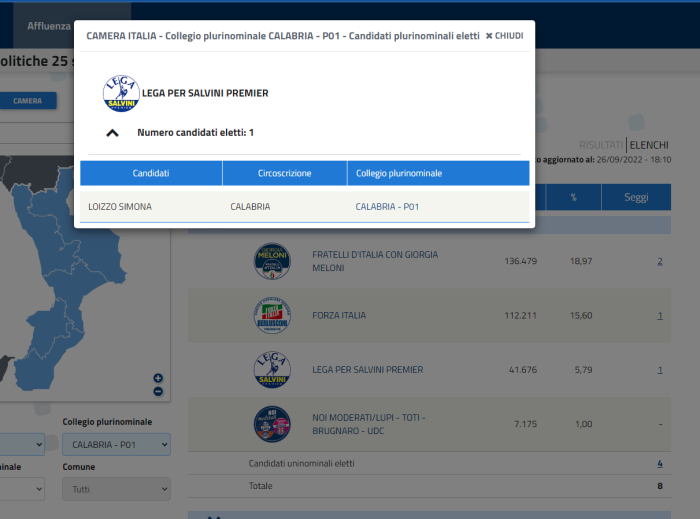Click the Totale row label

tap(260, 486)
